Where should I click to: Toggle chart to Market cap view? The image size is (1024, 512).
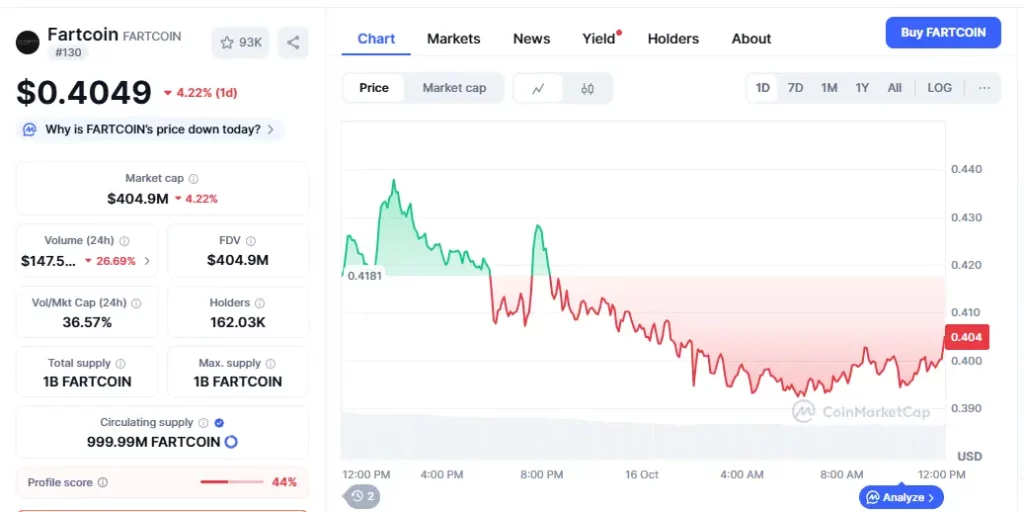(454, 88)
